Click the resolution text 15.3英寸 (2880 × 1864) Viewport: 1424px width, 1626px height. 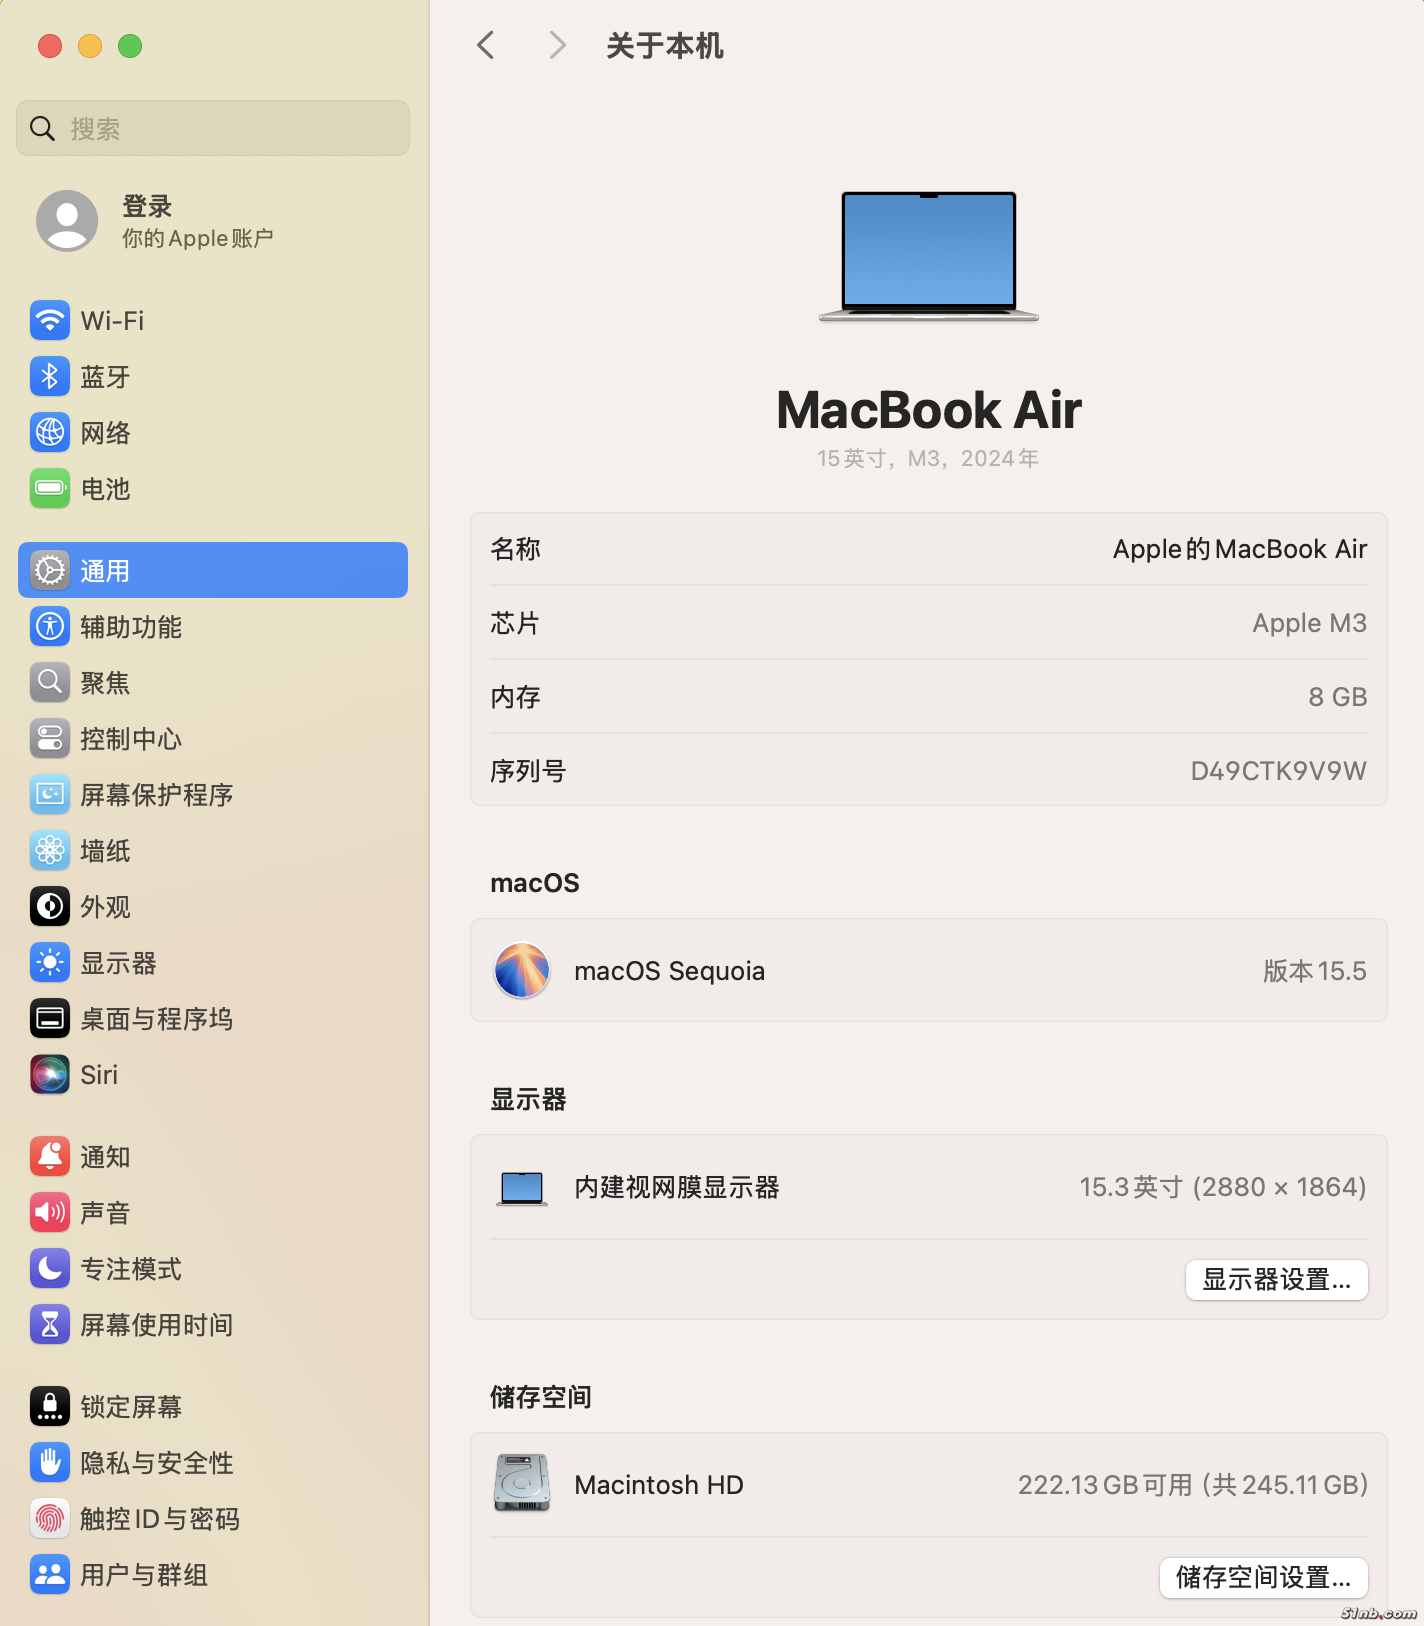pyautogui.click(x=1223, y=1187)
